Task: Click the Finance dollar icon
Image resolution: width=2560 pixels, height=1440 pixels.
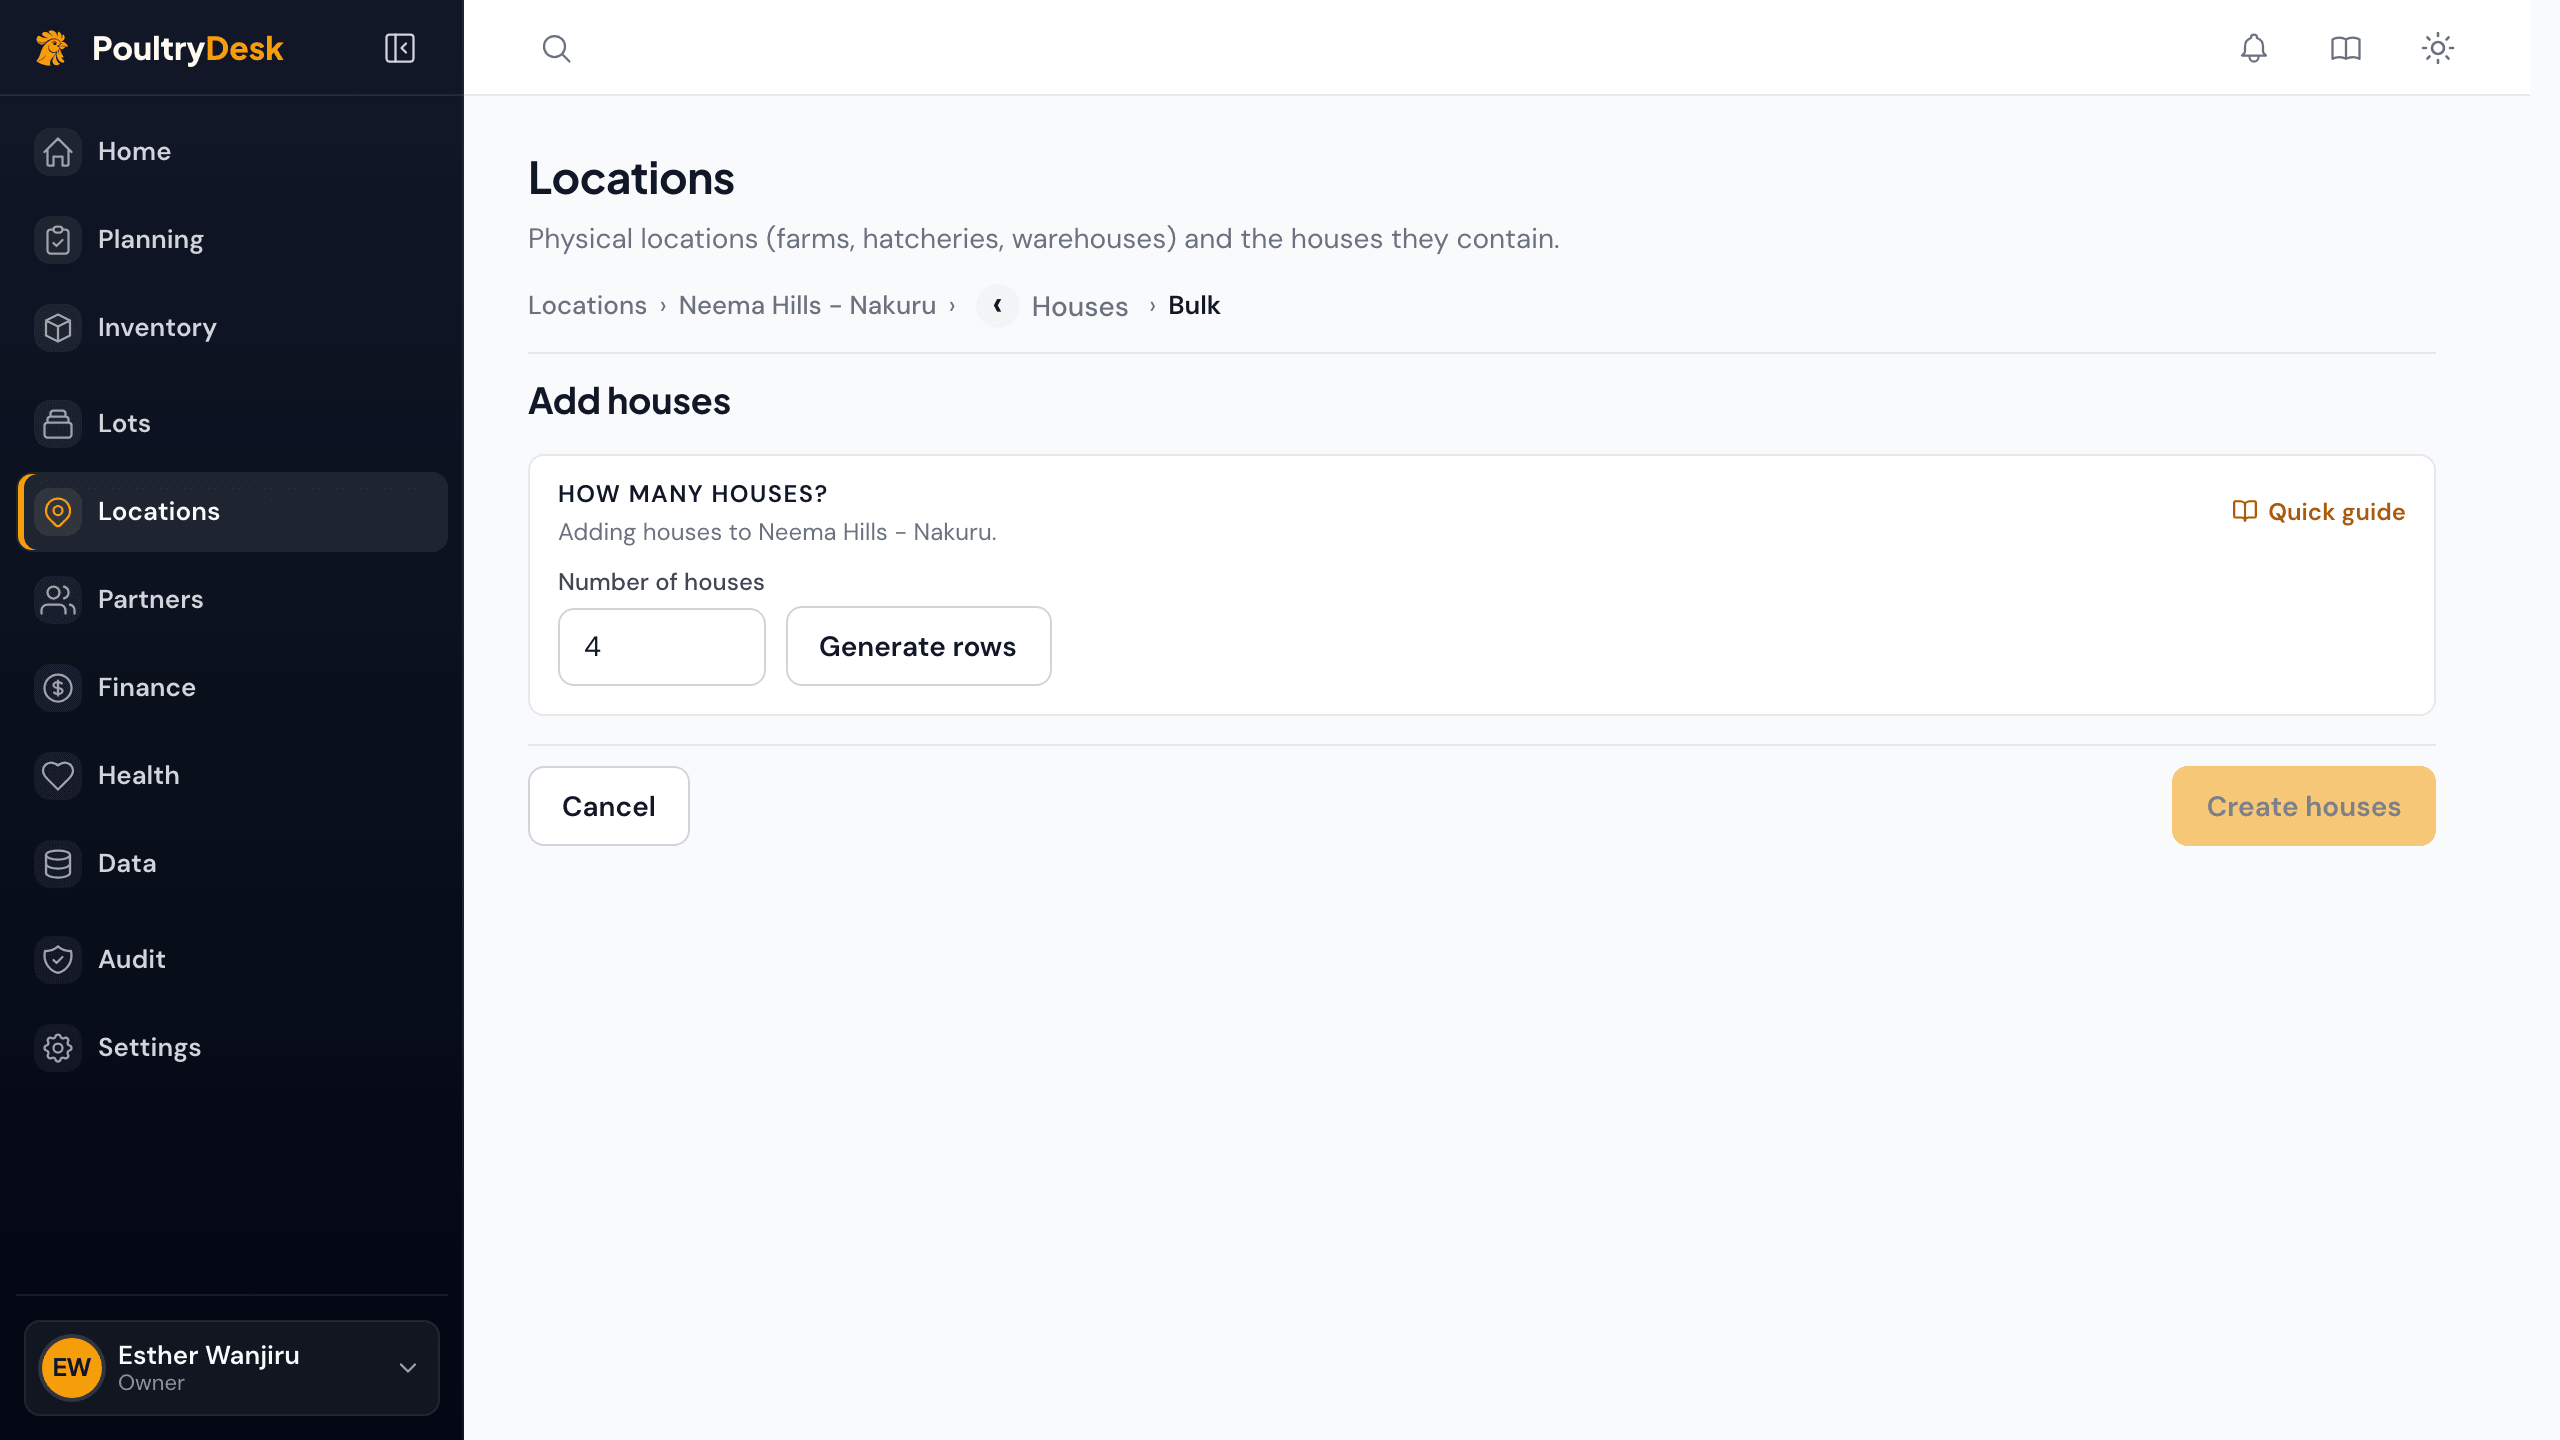Action: pyautogui.click(x=58, y=688)
